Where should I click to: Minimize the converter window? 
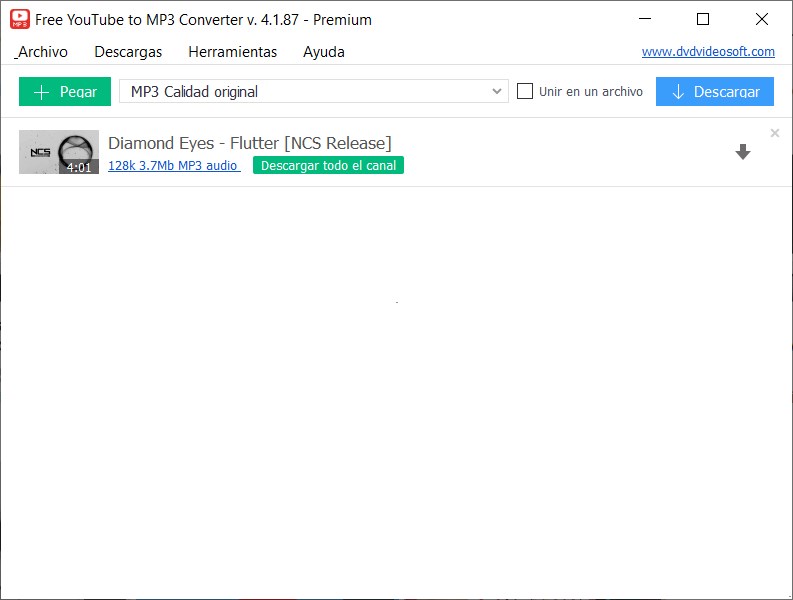click(x=645, y=19)
